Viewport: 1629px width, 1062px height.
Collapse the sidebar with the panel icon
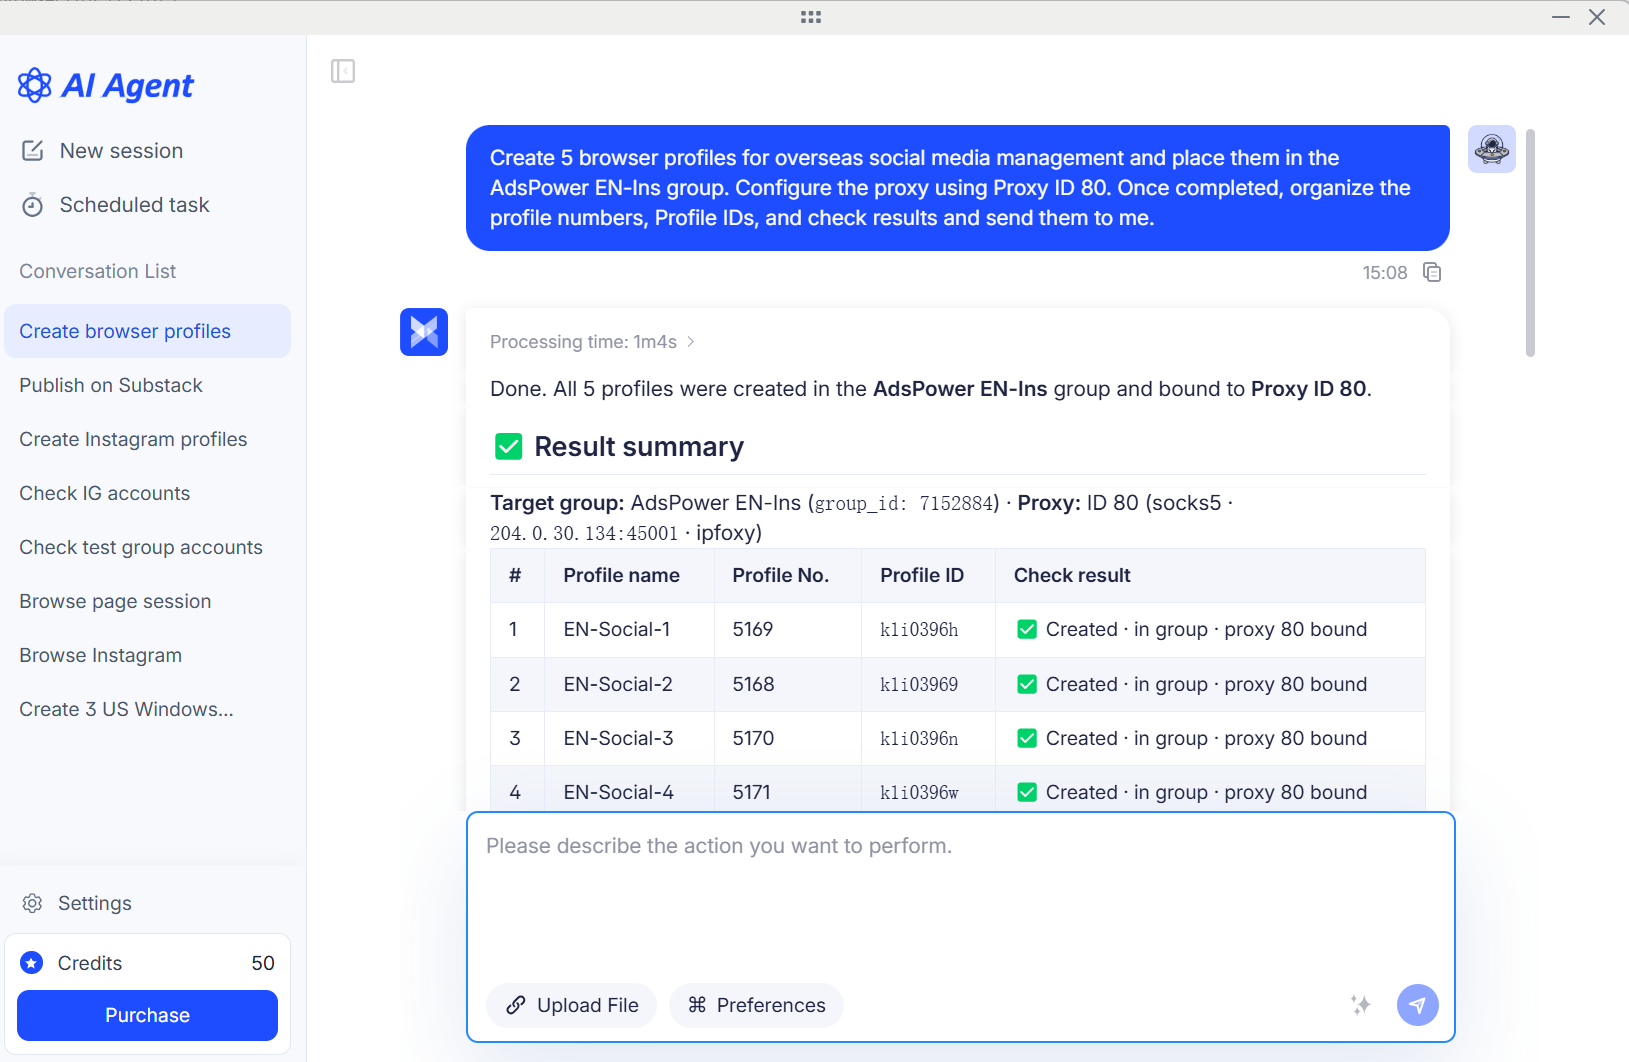pos(343,71)
